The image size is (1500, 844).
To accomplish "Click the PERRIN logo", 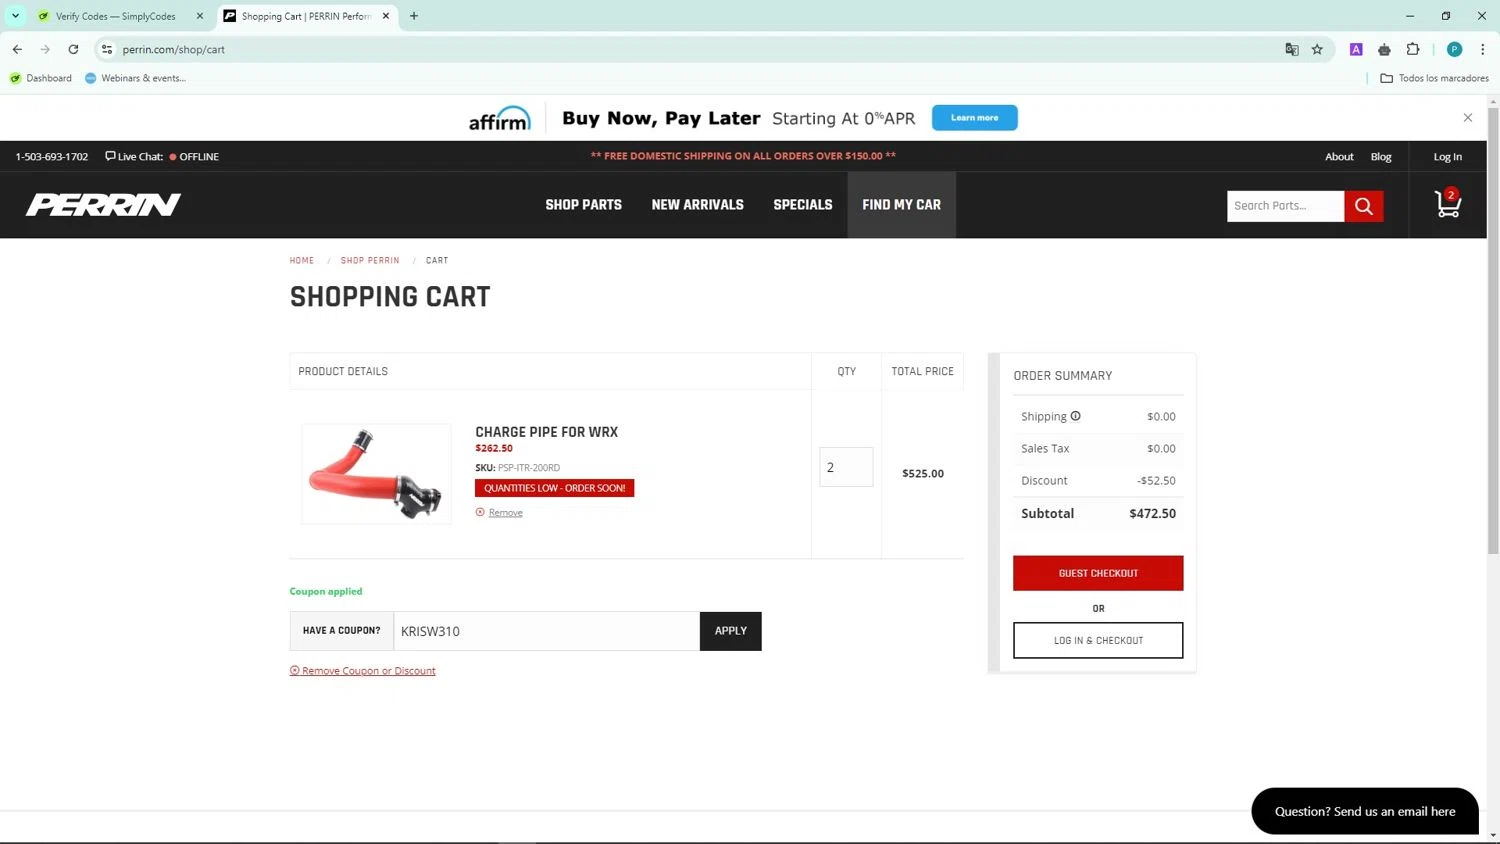I will point(103,205).
